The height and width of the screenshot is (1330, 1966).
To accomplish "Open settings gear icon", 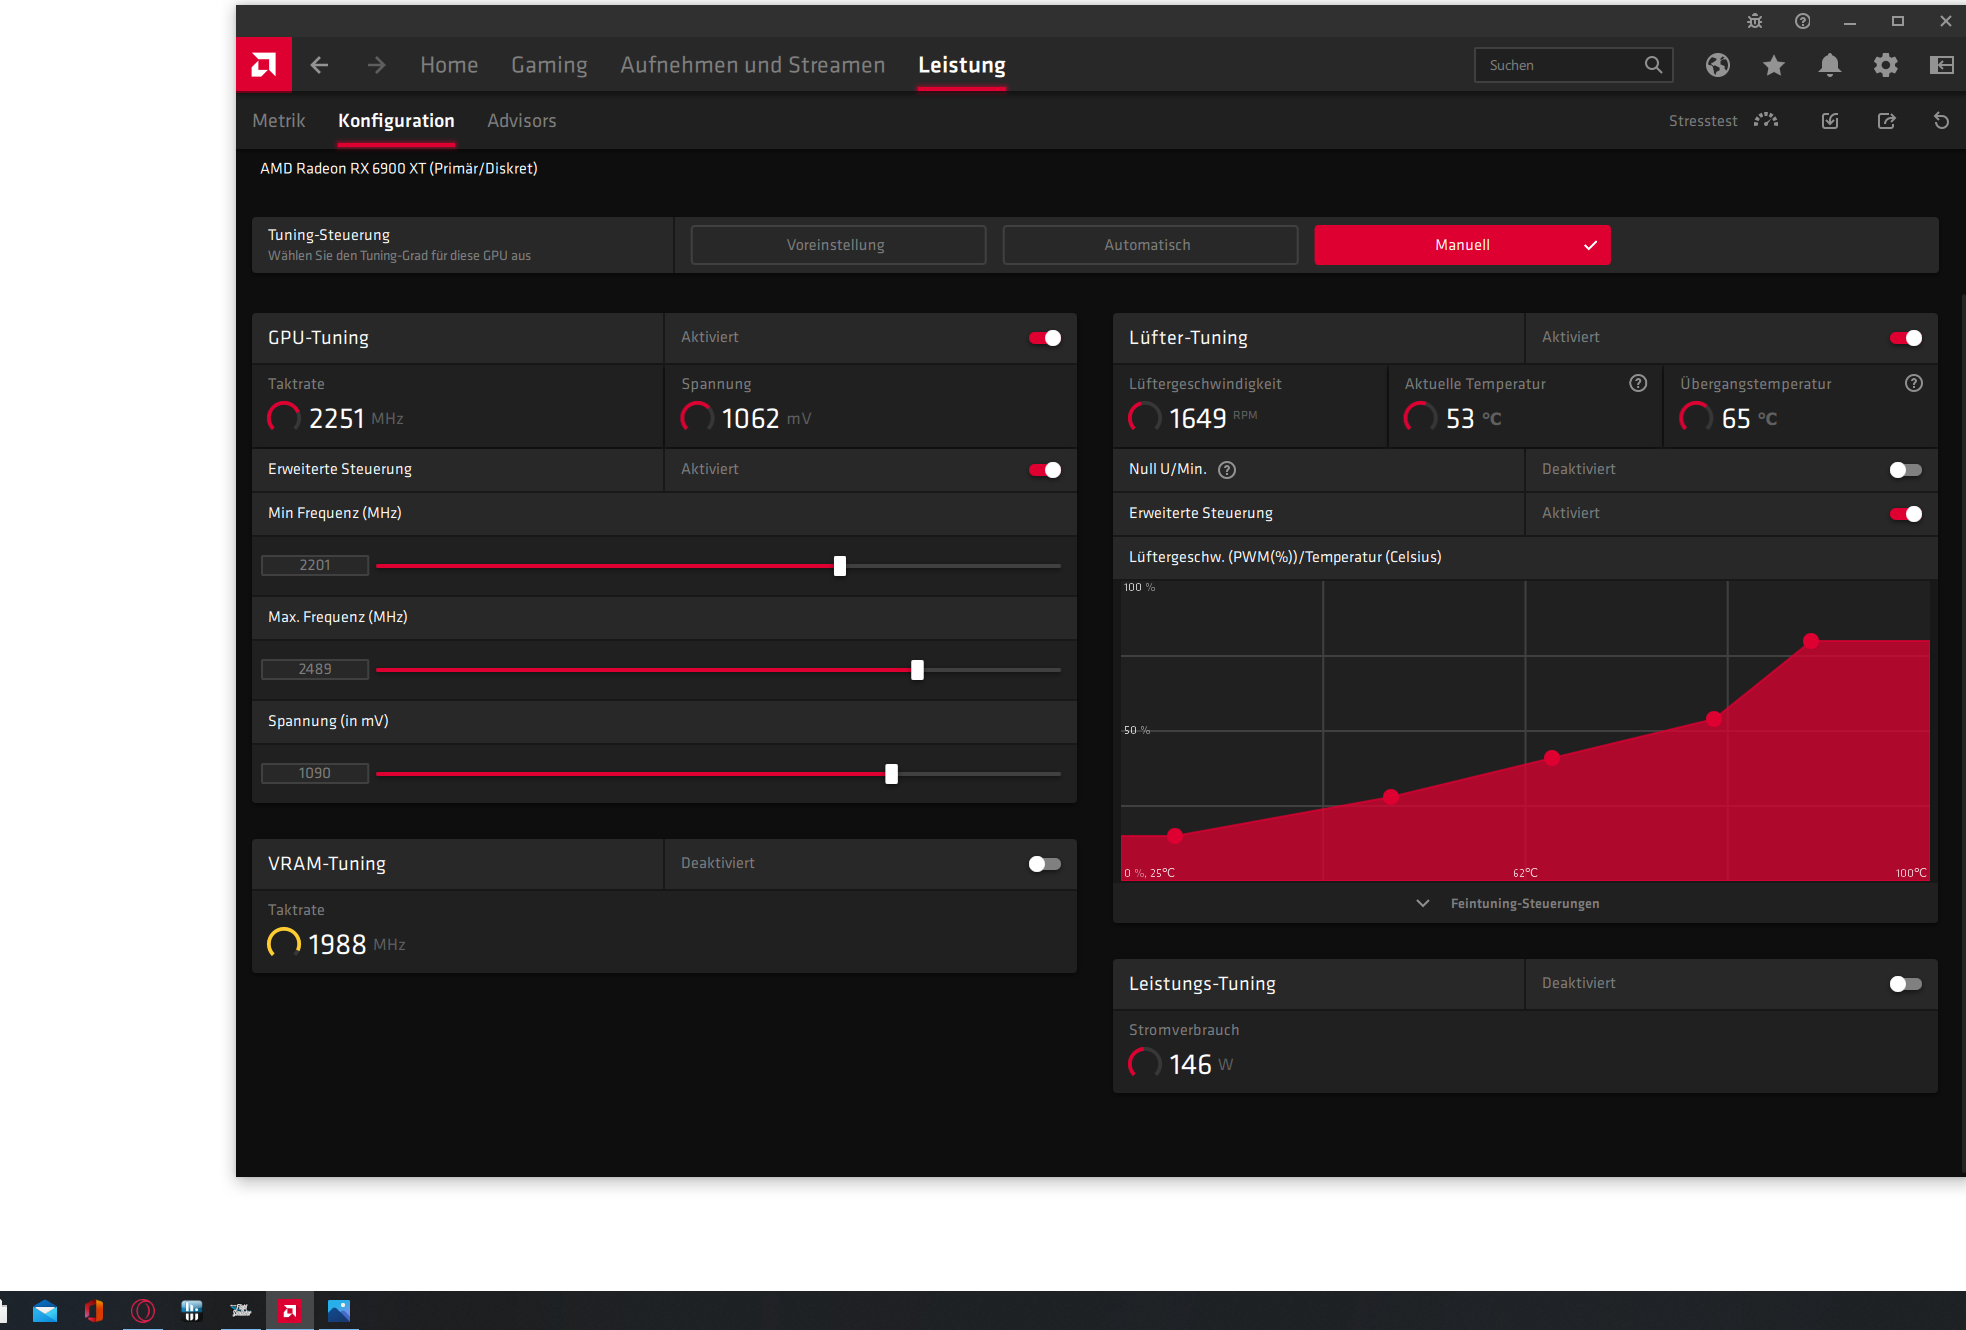I will pyautogui.click(x=1885, y=65).
